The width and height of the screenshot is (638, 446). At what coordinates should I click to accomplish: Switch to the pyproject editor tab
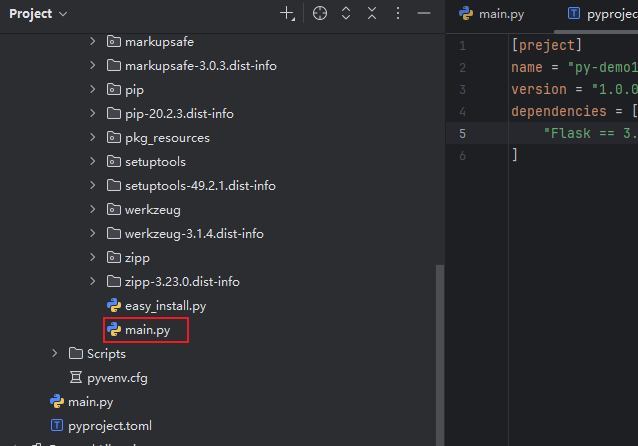tap(600, 14)
